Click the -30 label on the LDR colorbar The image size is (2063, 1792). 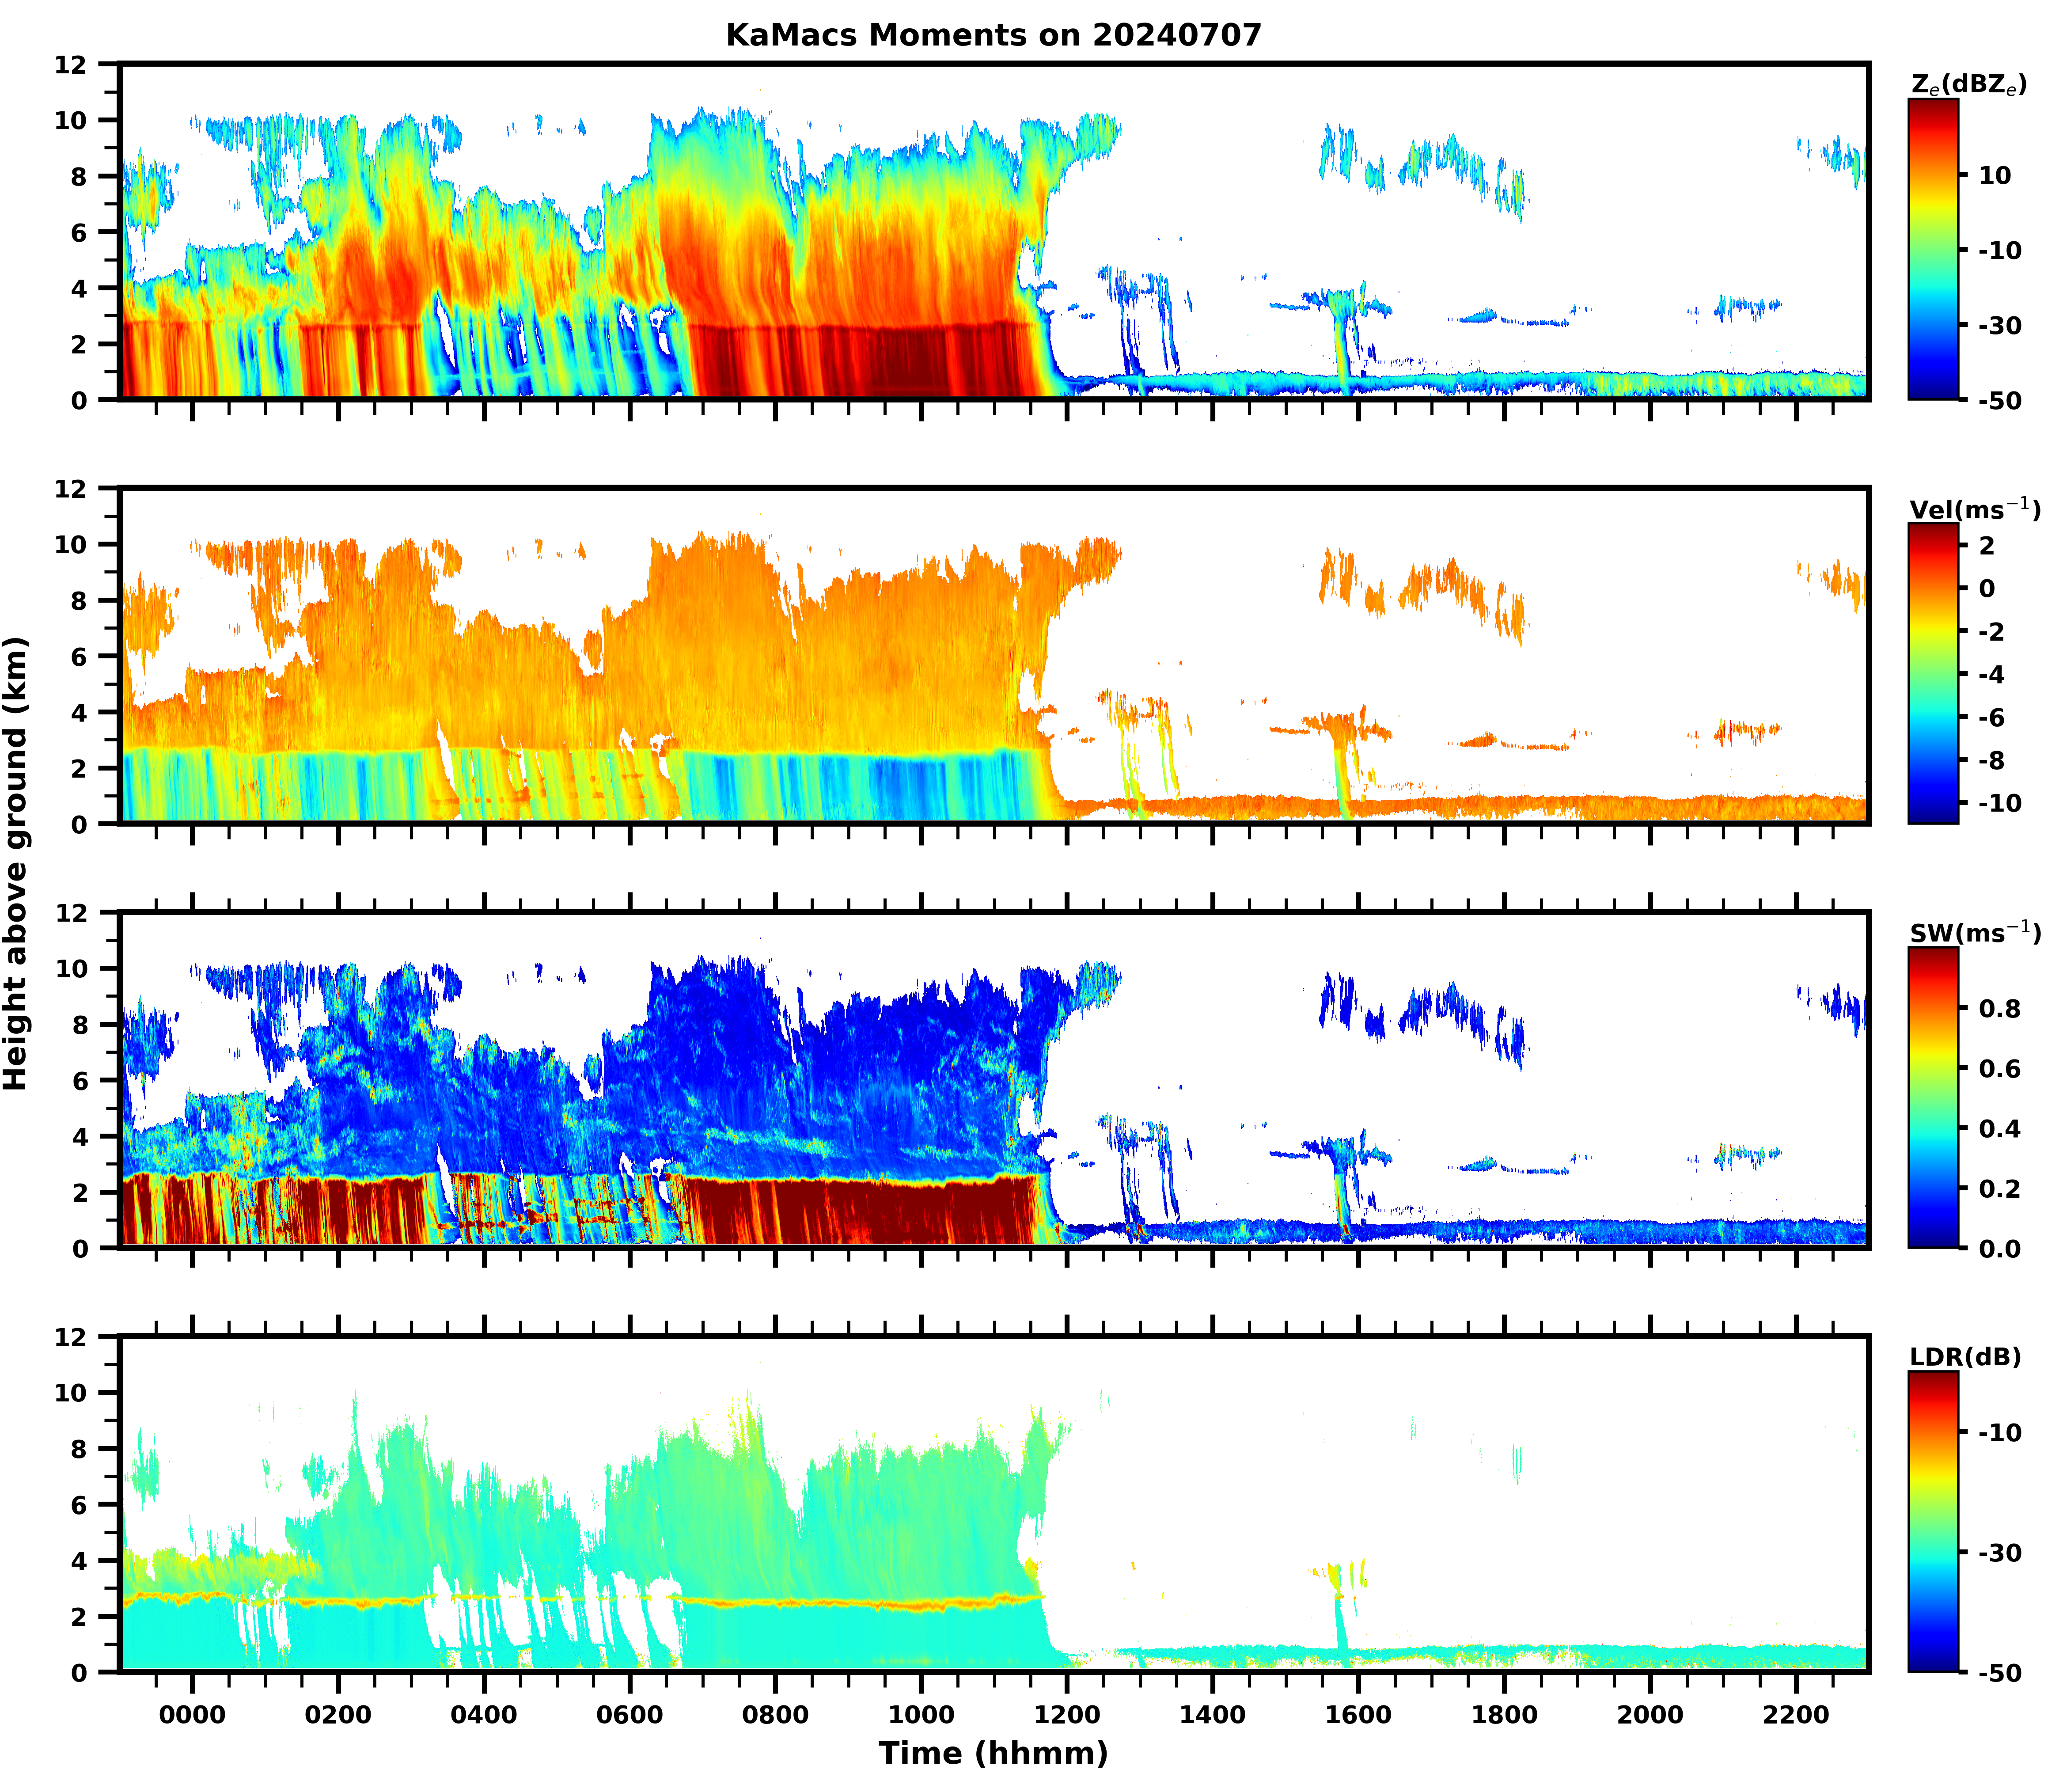1999,1553
